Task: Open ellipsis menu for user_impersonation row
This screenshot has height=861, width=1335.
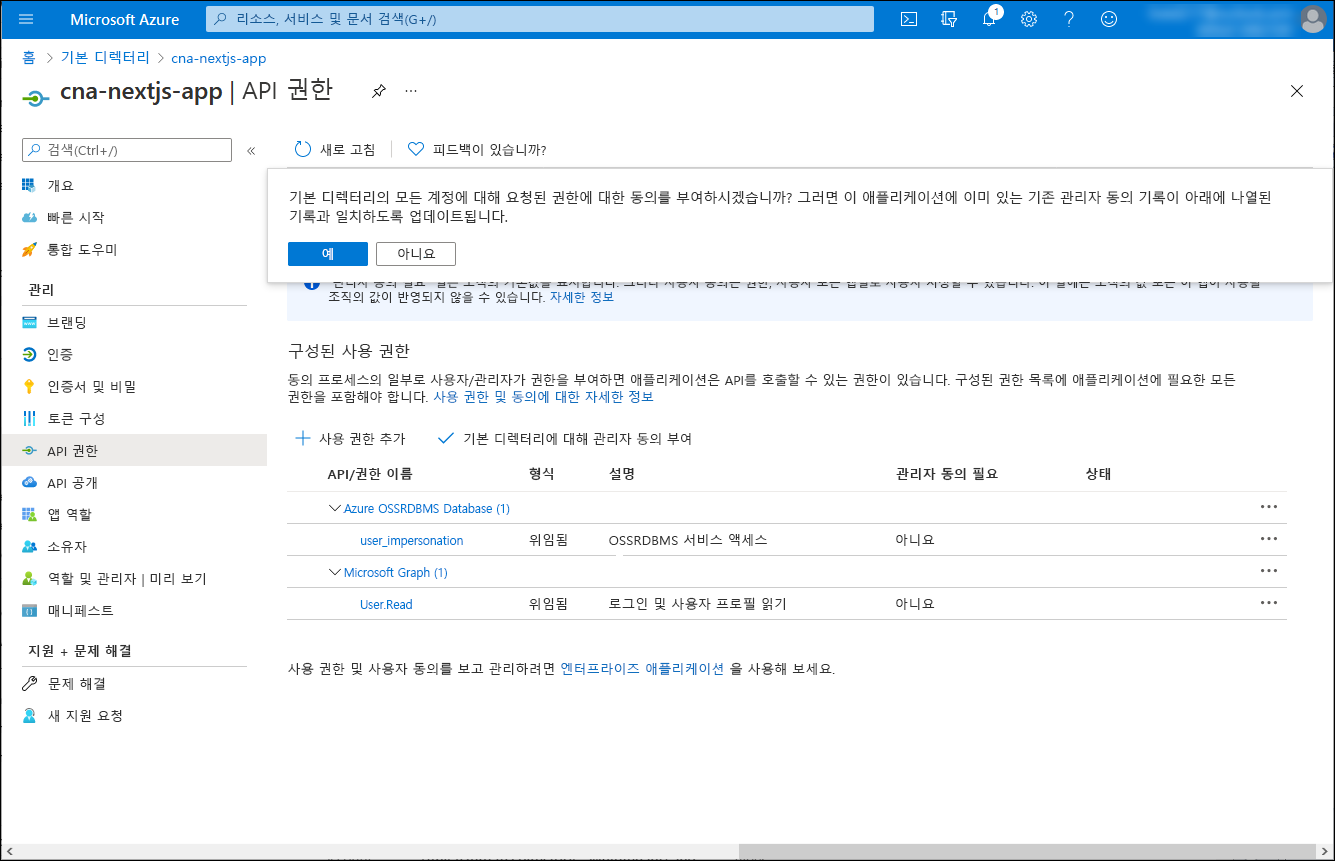Action: tap(1269, 539)
